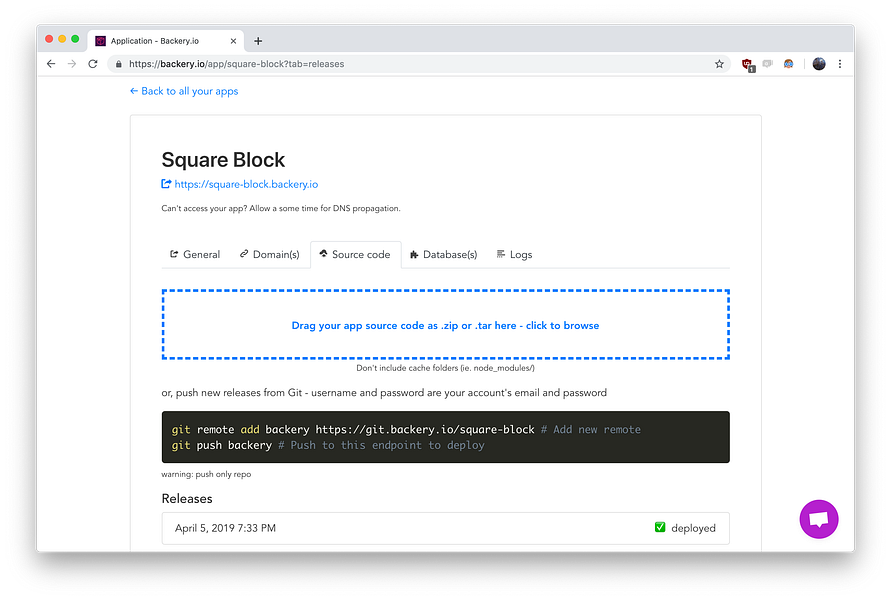The height and width of the screenshot is (600, 891).
Task: Select the Source code tab
Action: pyautogui.click(x=355, y=255)
